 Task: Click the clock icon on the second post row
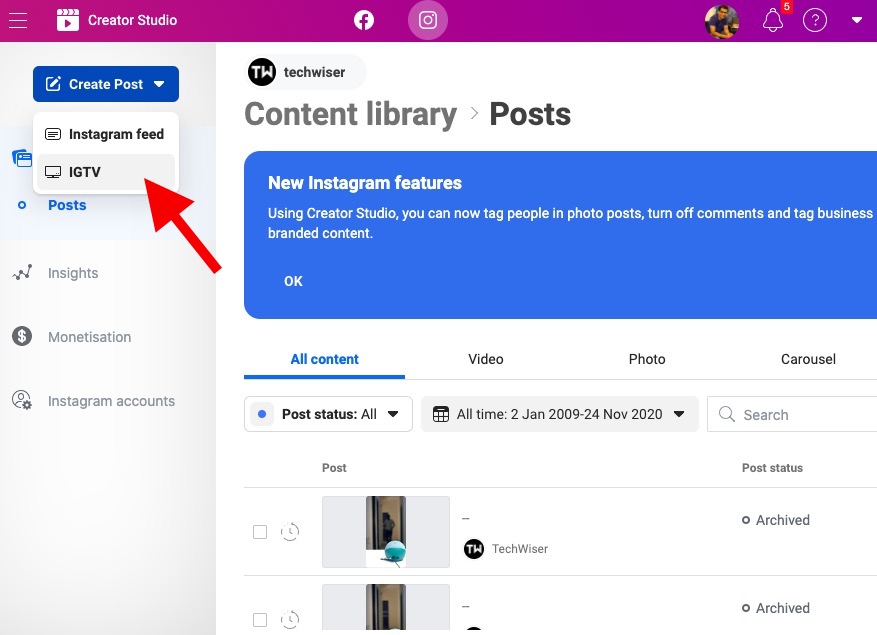point(290,619)
